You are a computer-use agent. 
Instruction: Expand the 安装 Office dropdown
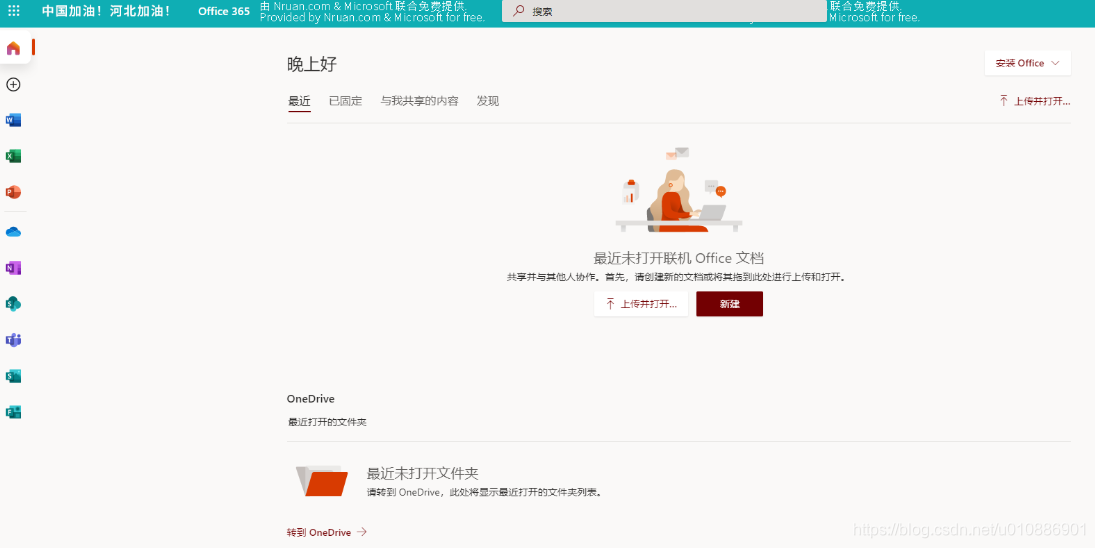1027,63
